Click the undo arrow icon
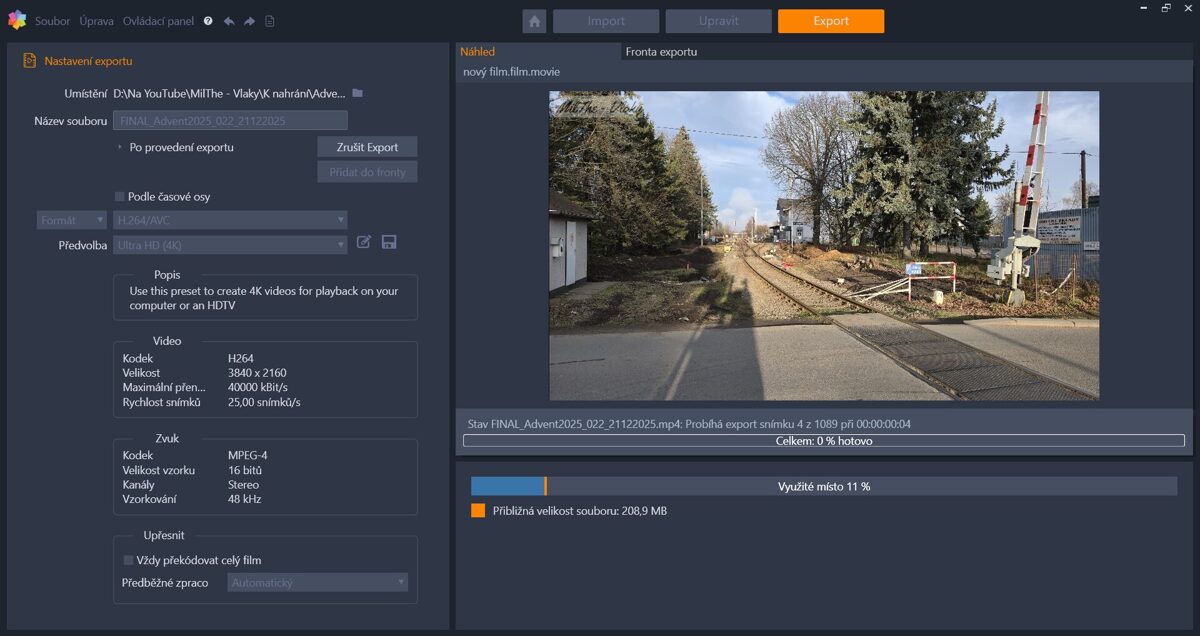The image size is (1200, 636). pos(229,21)
